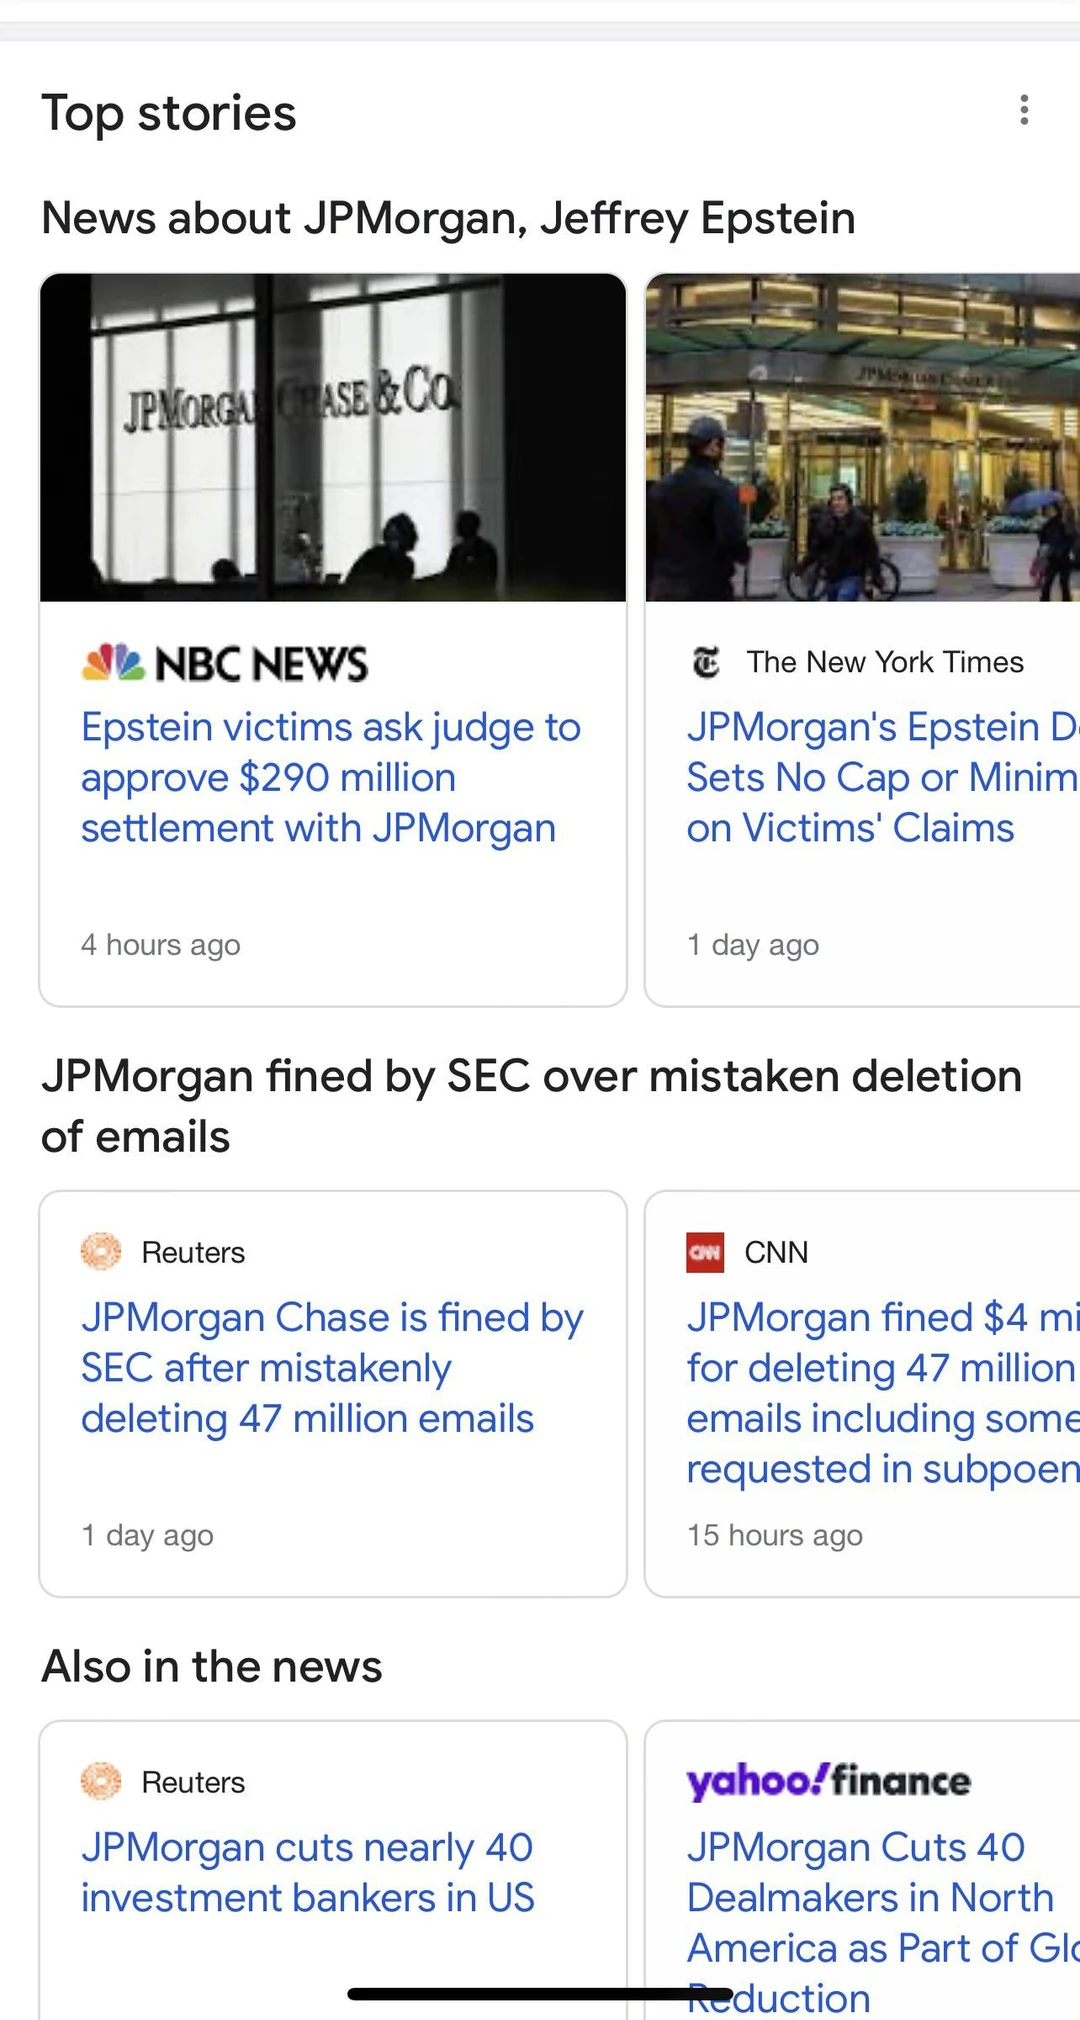Open Yahoo Finance JPMorgan dealmakers cut story

(x=880, y=1898)
